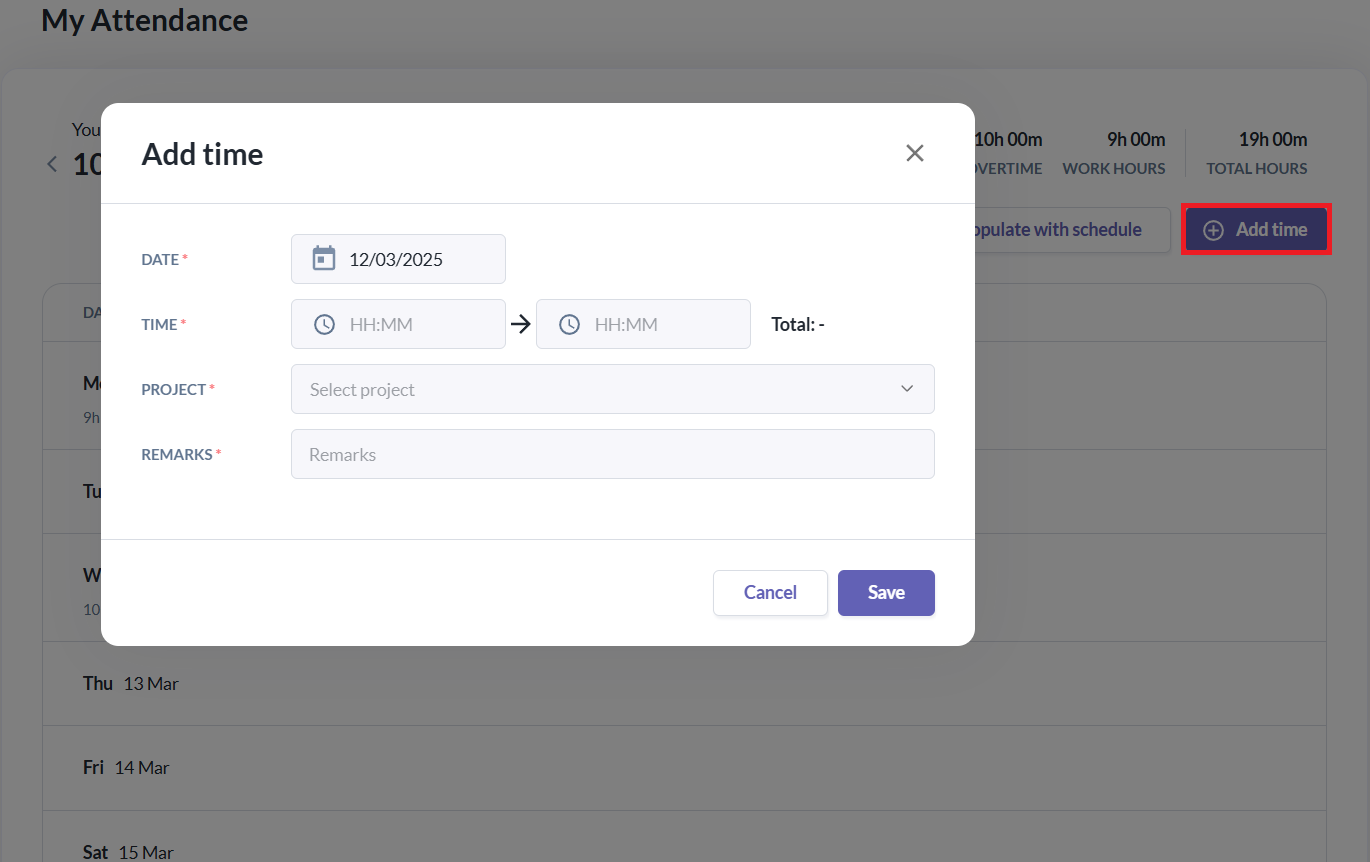Select the Thu 13 Mar row
The image size is (1370, 862).
pos(684,684)
